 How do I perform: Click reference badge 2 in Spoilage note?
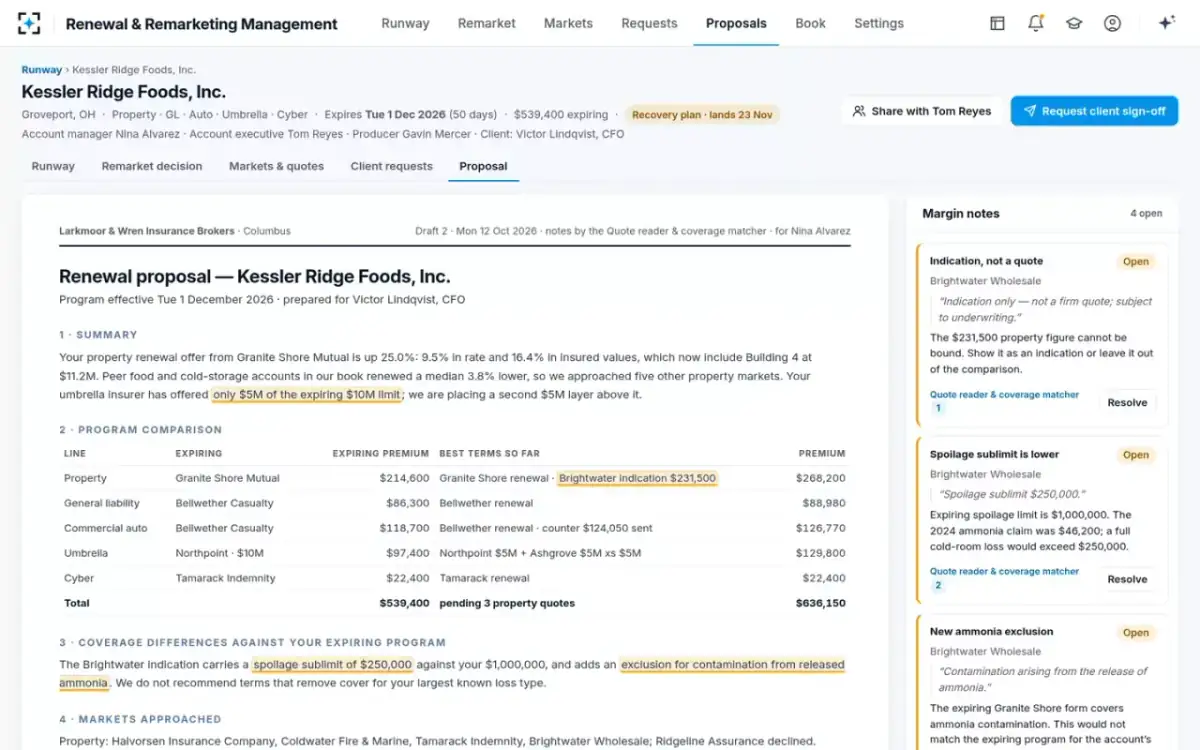[938, 585]
